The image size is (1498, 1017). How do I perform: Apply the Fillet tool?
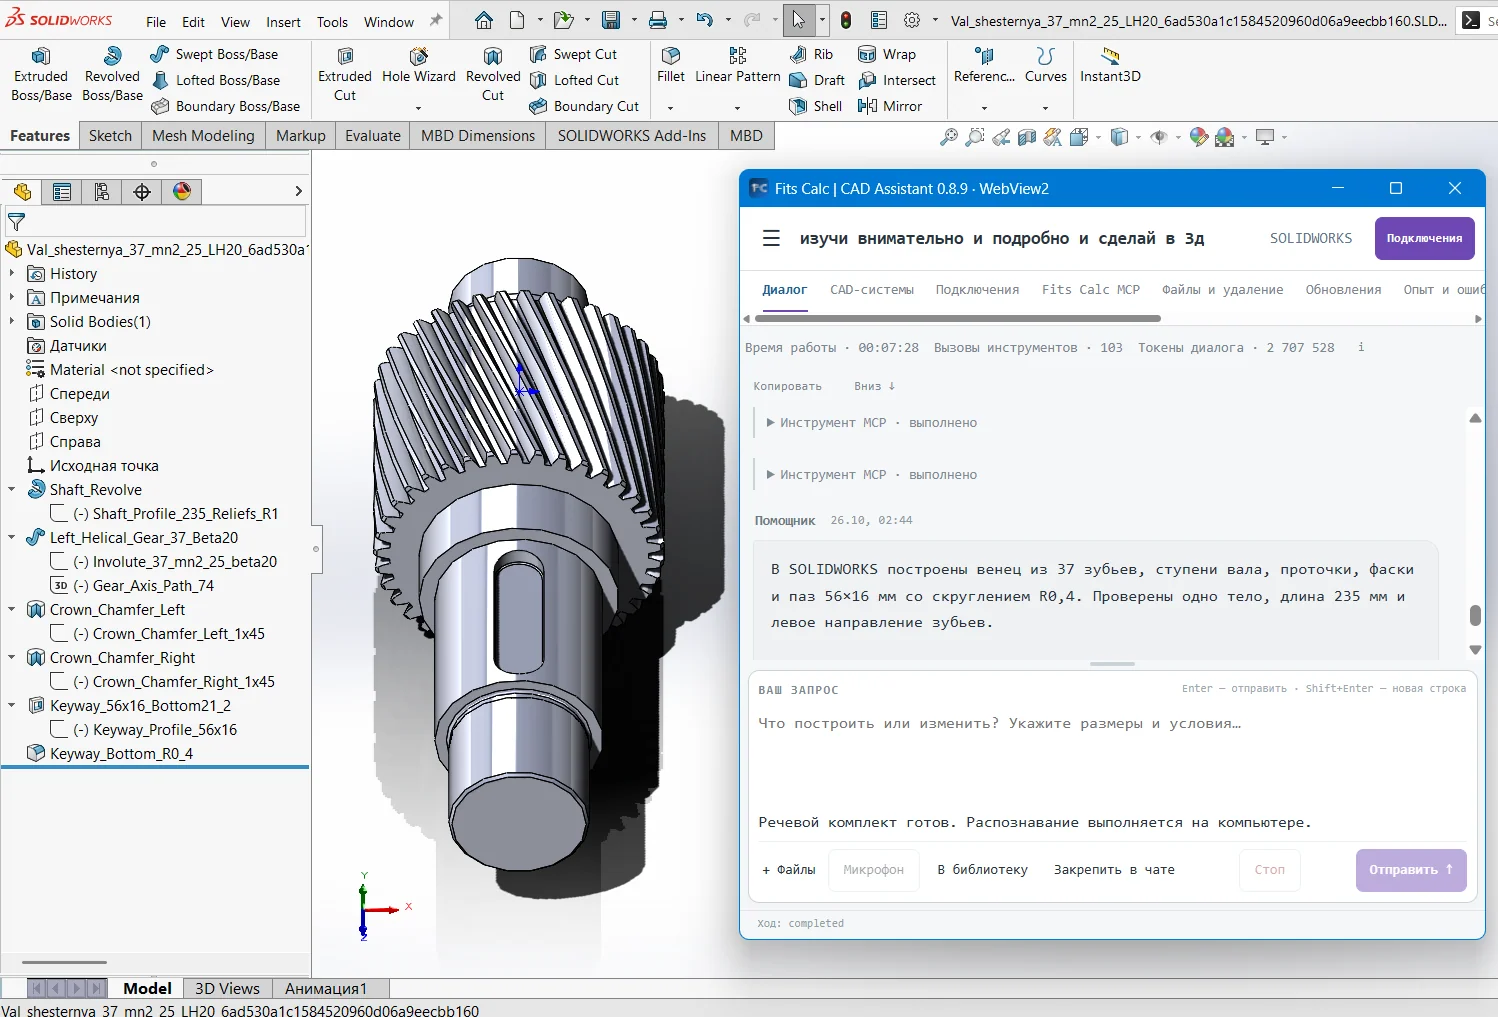pyautogui.click(x=671, y=67)
